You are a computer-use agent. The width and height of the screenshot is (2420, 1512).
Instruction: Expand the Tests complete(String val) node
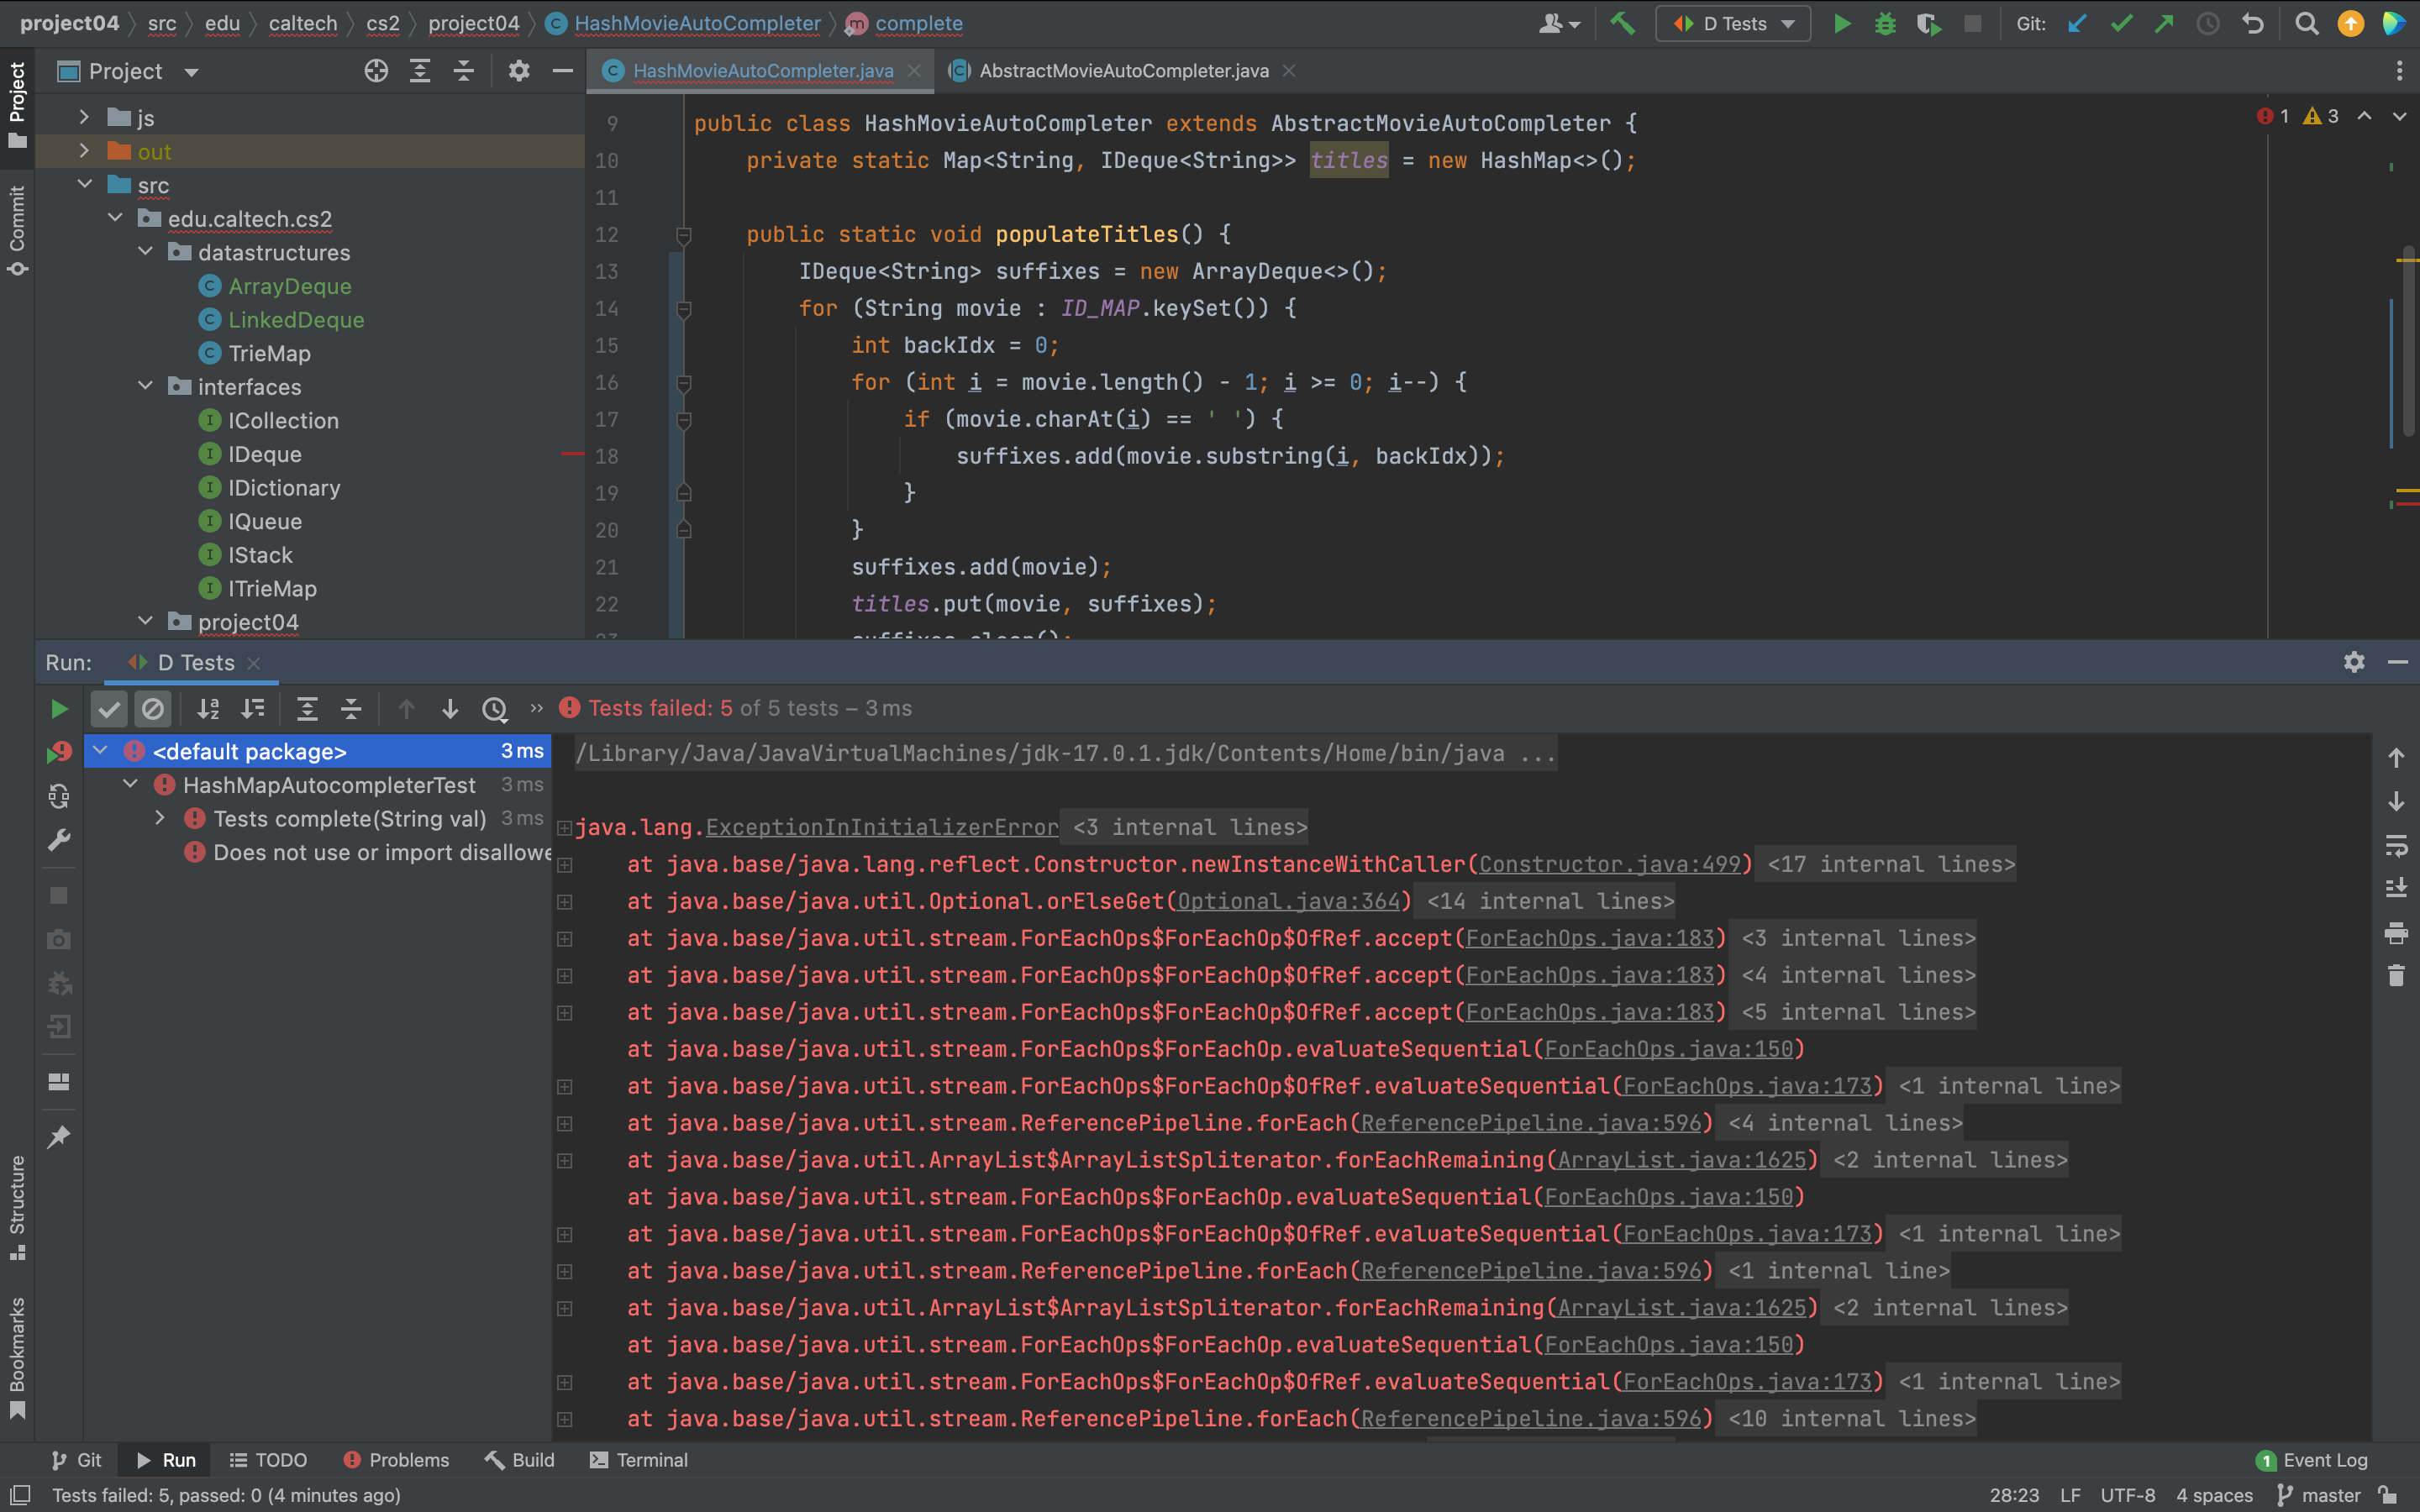click(160, 818)
